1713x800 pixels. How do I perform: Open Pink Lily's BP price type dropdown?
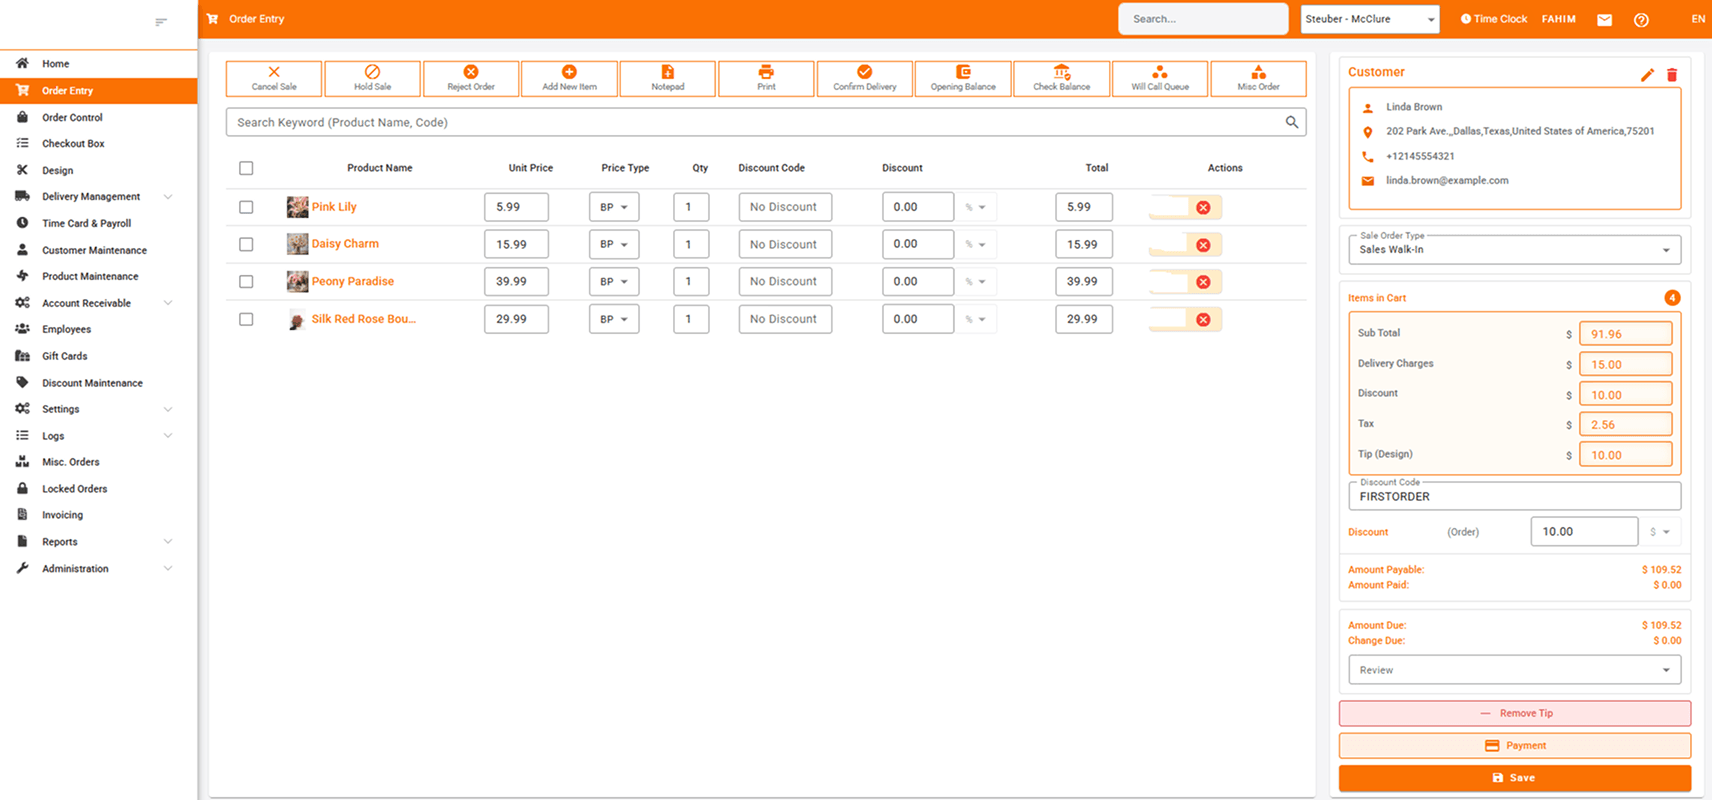[x=614, y=208]
